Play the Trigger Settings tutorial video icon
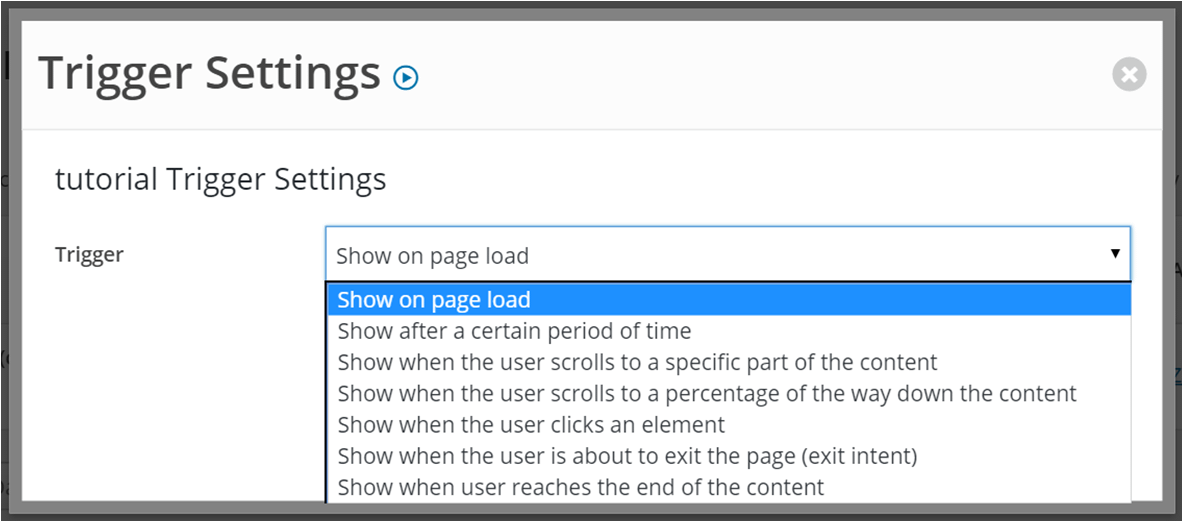1183x522 pixels. [x=406, y=77]
